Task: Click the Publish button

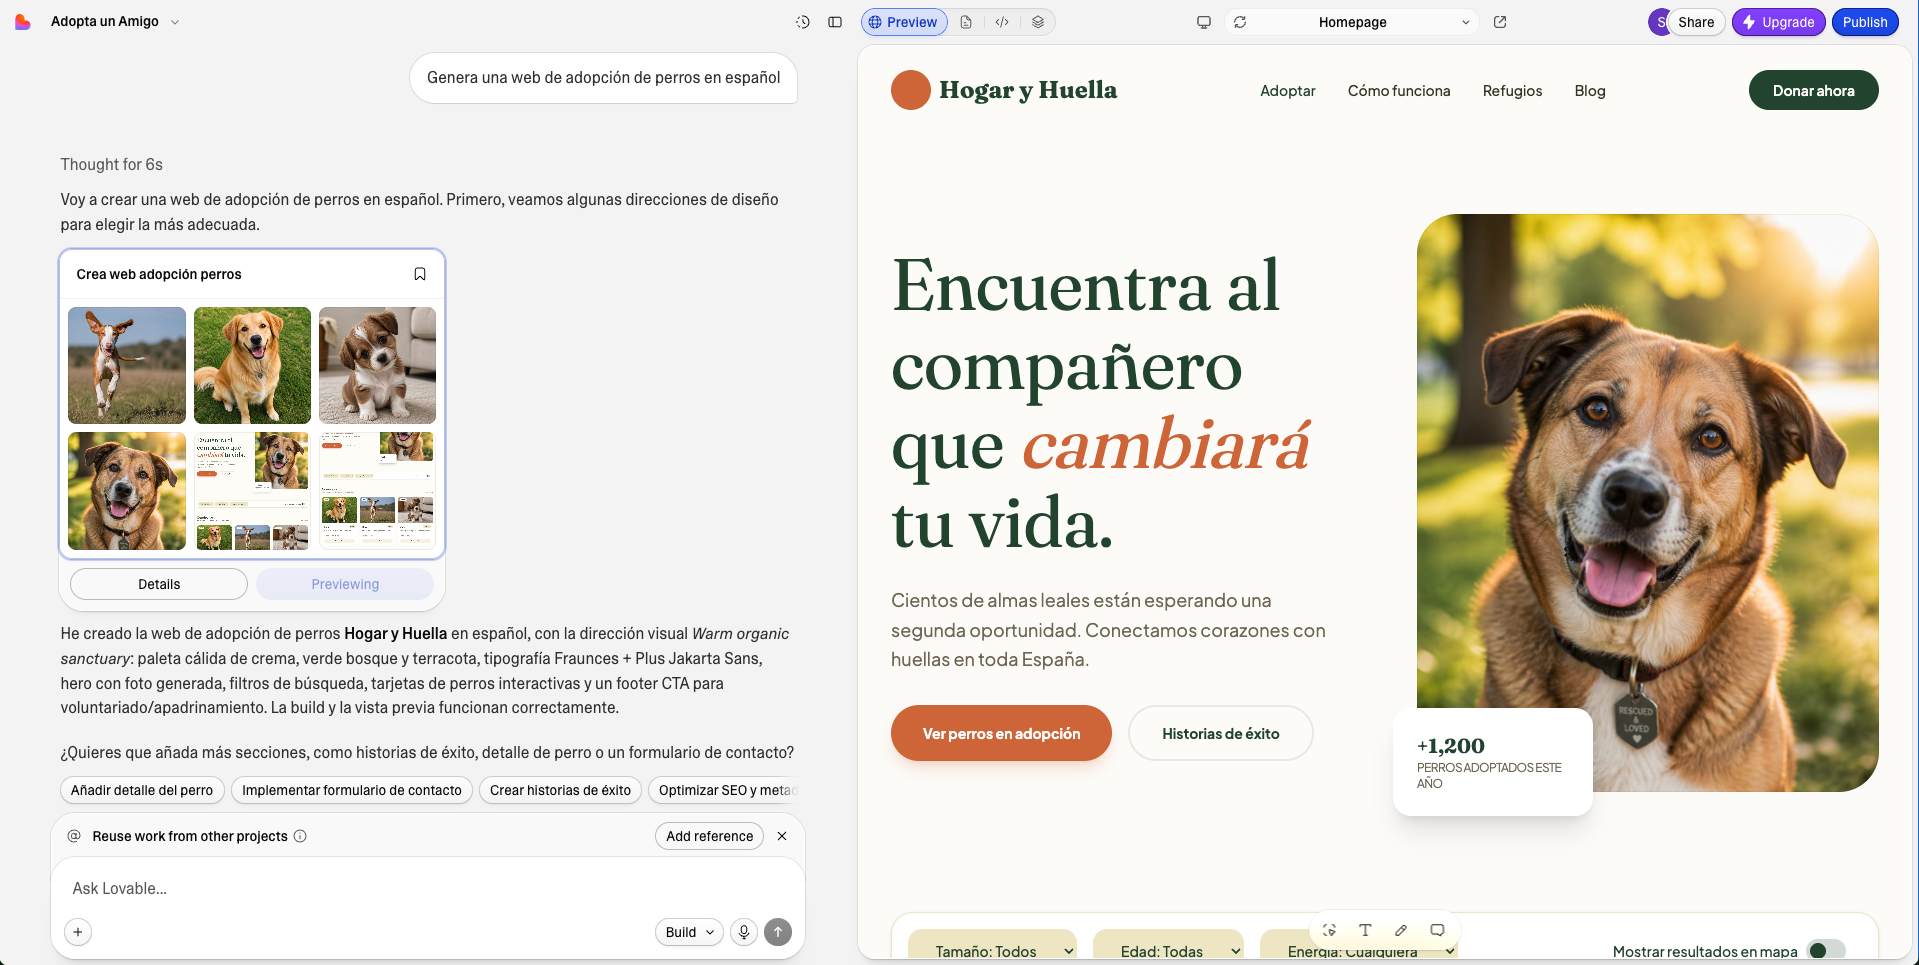Action: 1865,22
